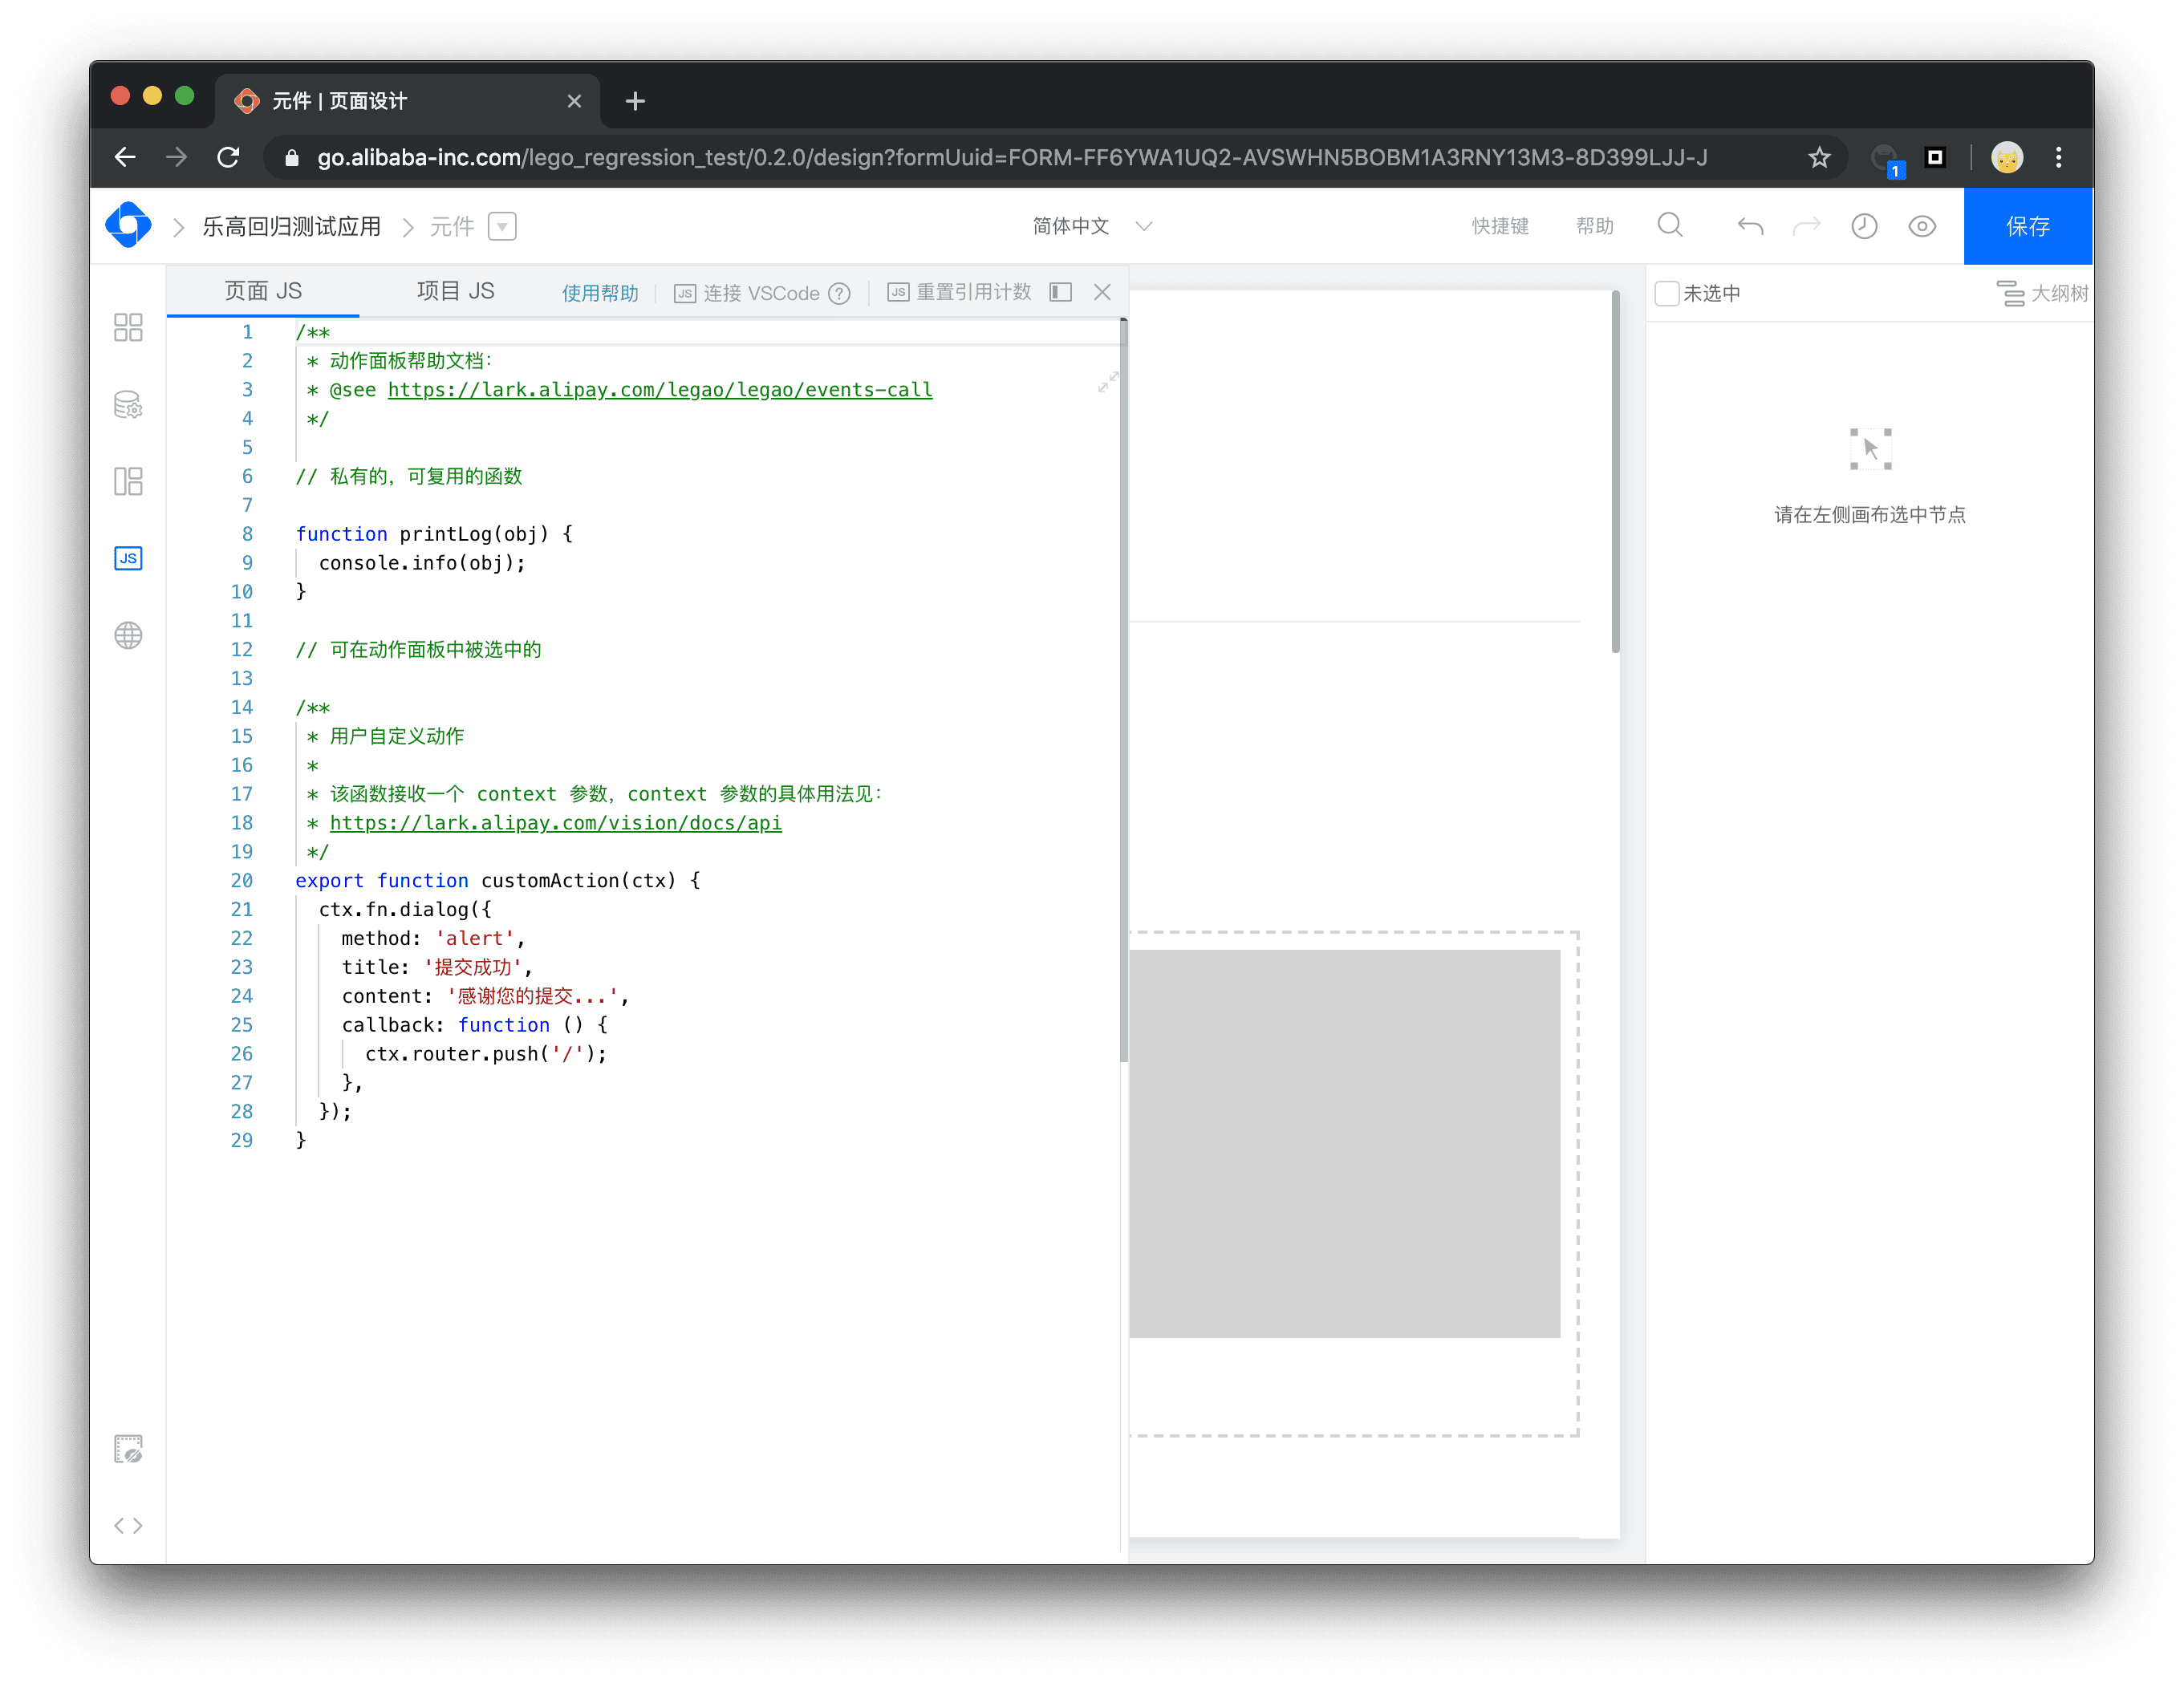Click the JS action panel icon
2184x1683 pixels.
pos(128,558)
